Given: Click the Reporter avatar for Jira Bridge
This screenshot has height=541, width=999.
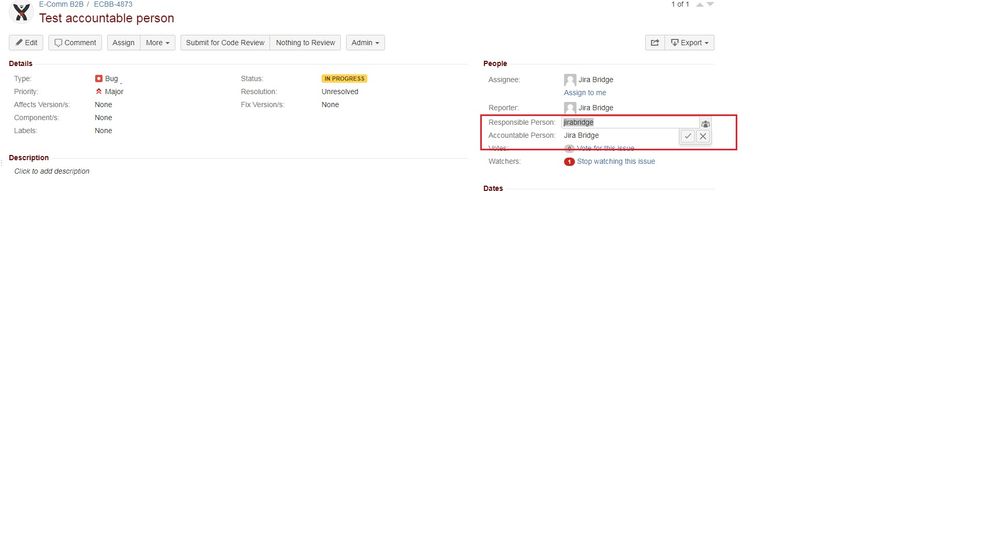Looking at the screenshot, I should 570,108.
